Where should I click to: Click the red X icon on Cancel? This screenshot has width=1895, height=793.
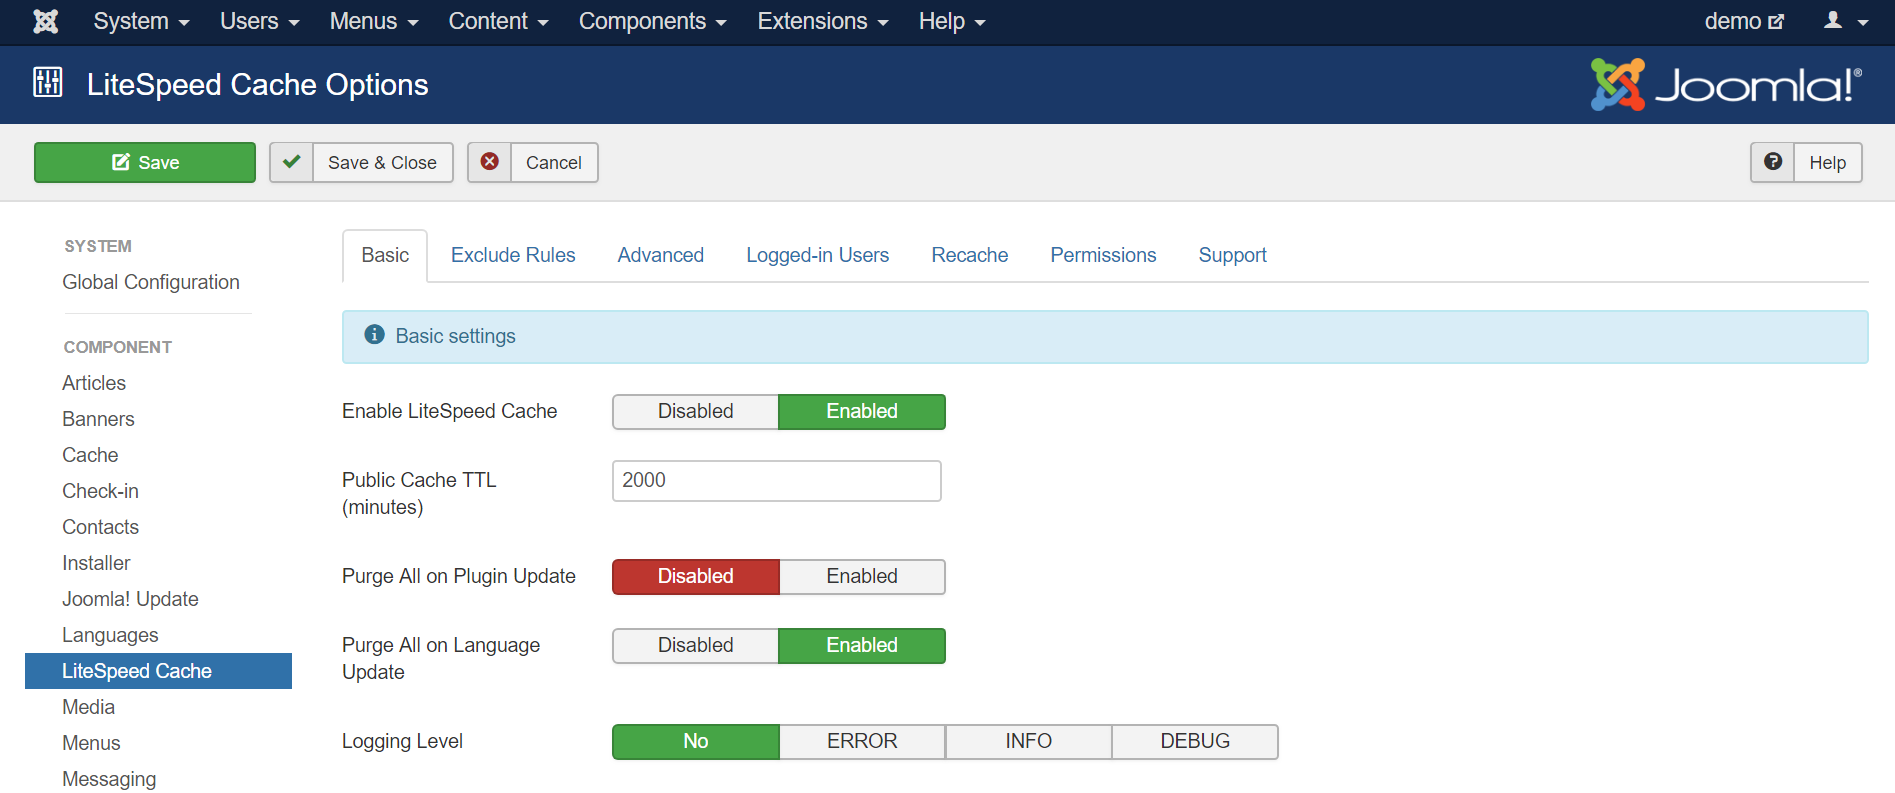(x=490, y=162)
